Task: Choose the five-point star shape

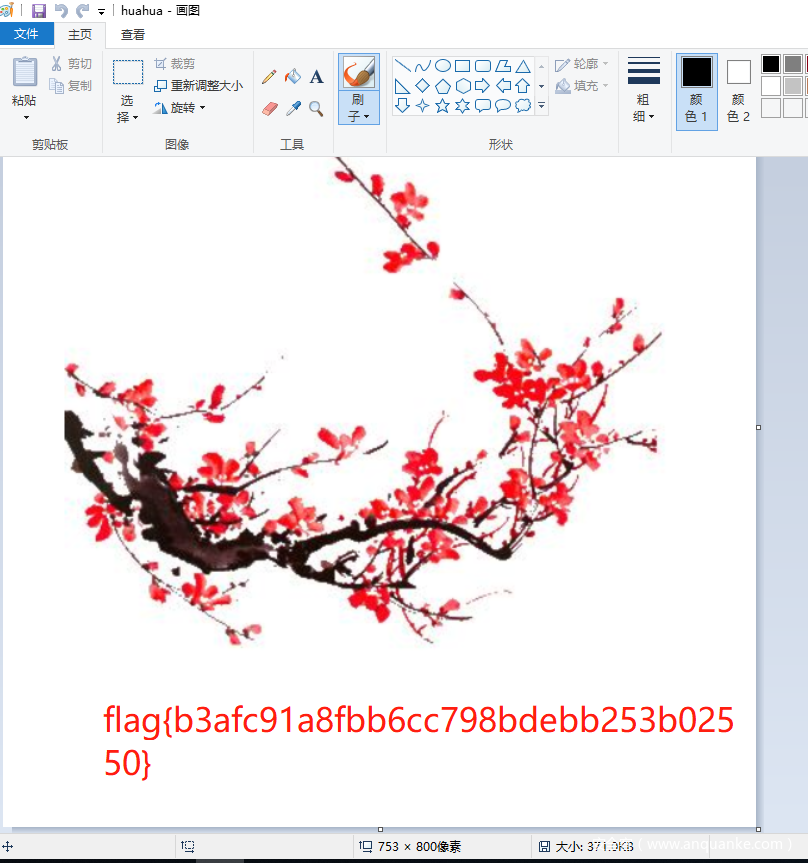Action: (442, 105)
